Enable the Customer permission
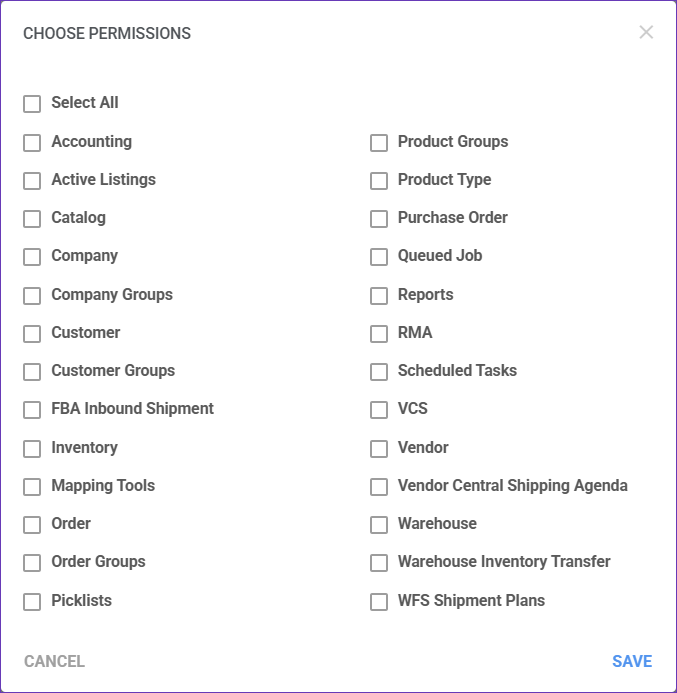This screenshot has width=677, height=693. [x=32, y=334]
